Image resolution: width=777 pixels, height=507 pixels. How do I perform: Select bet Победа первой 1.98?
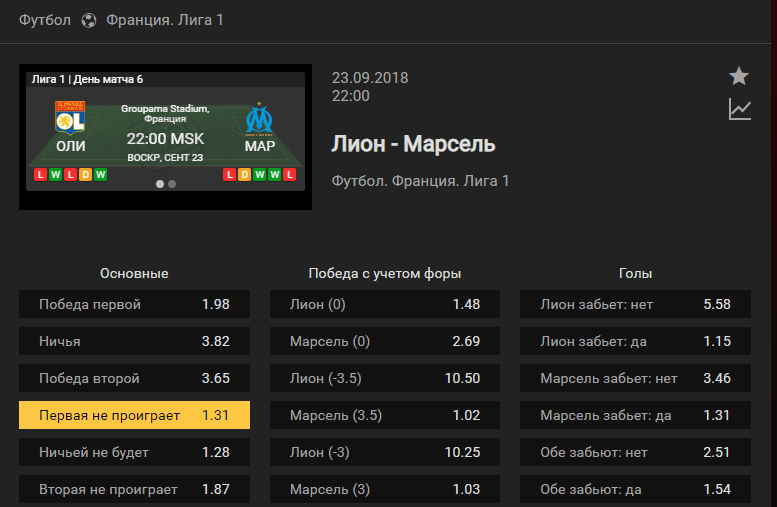134,304
